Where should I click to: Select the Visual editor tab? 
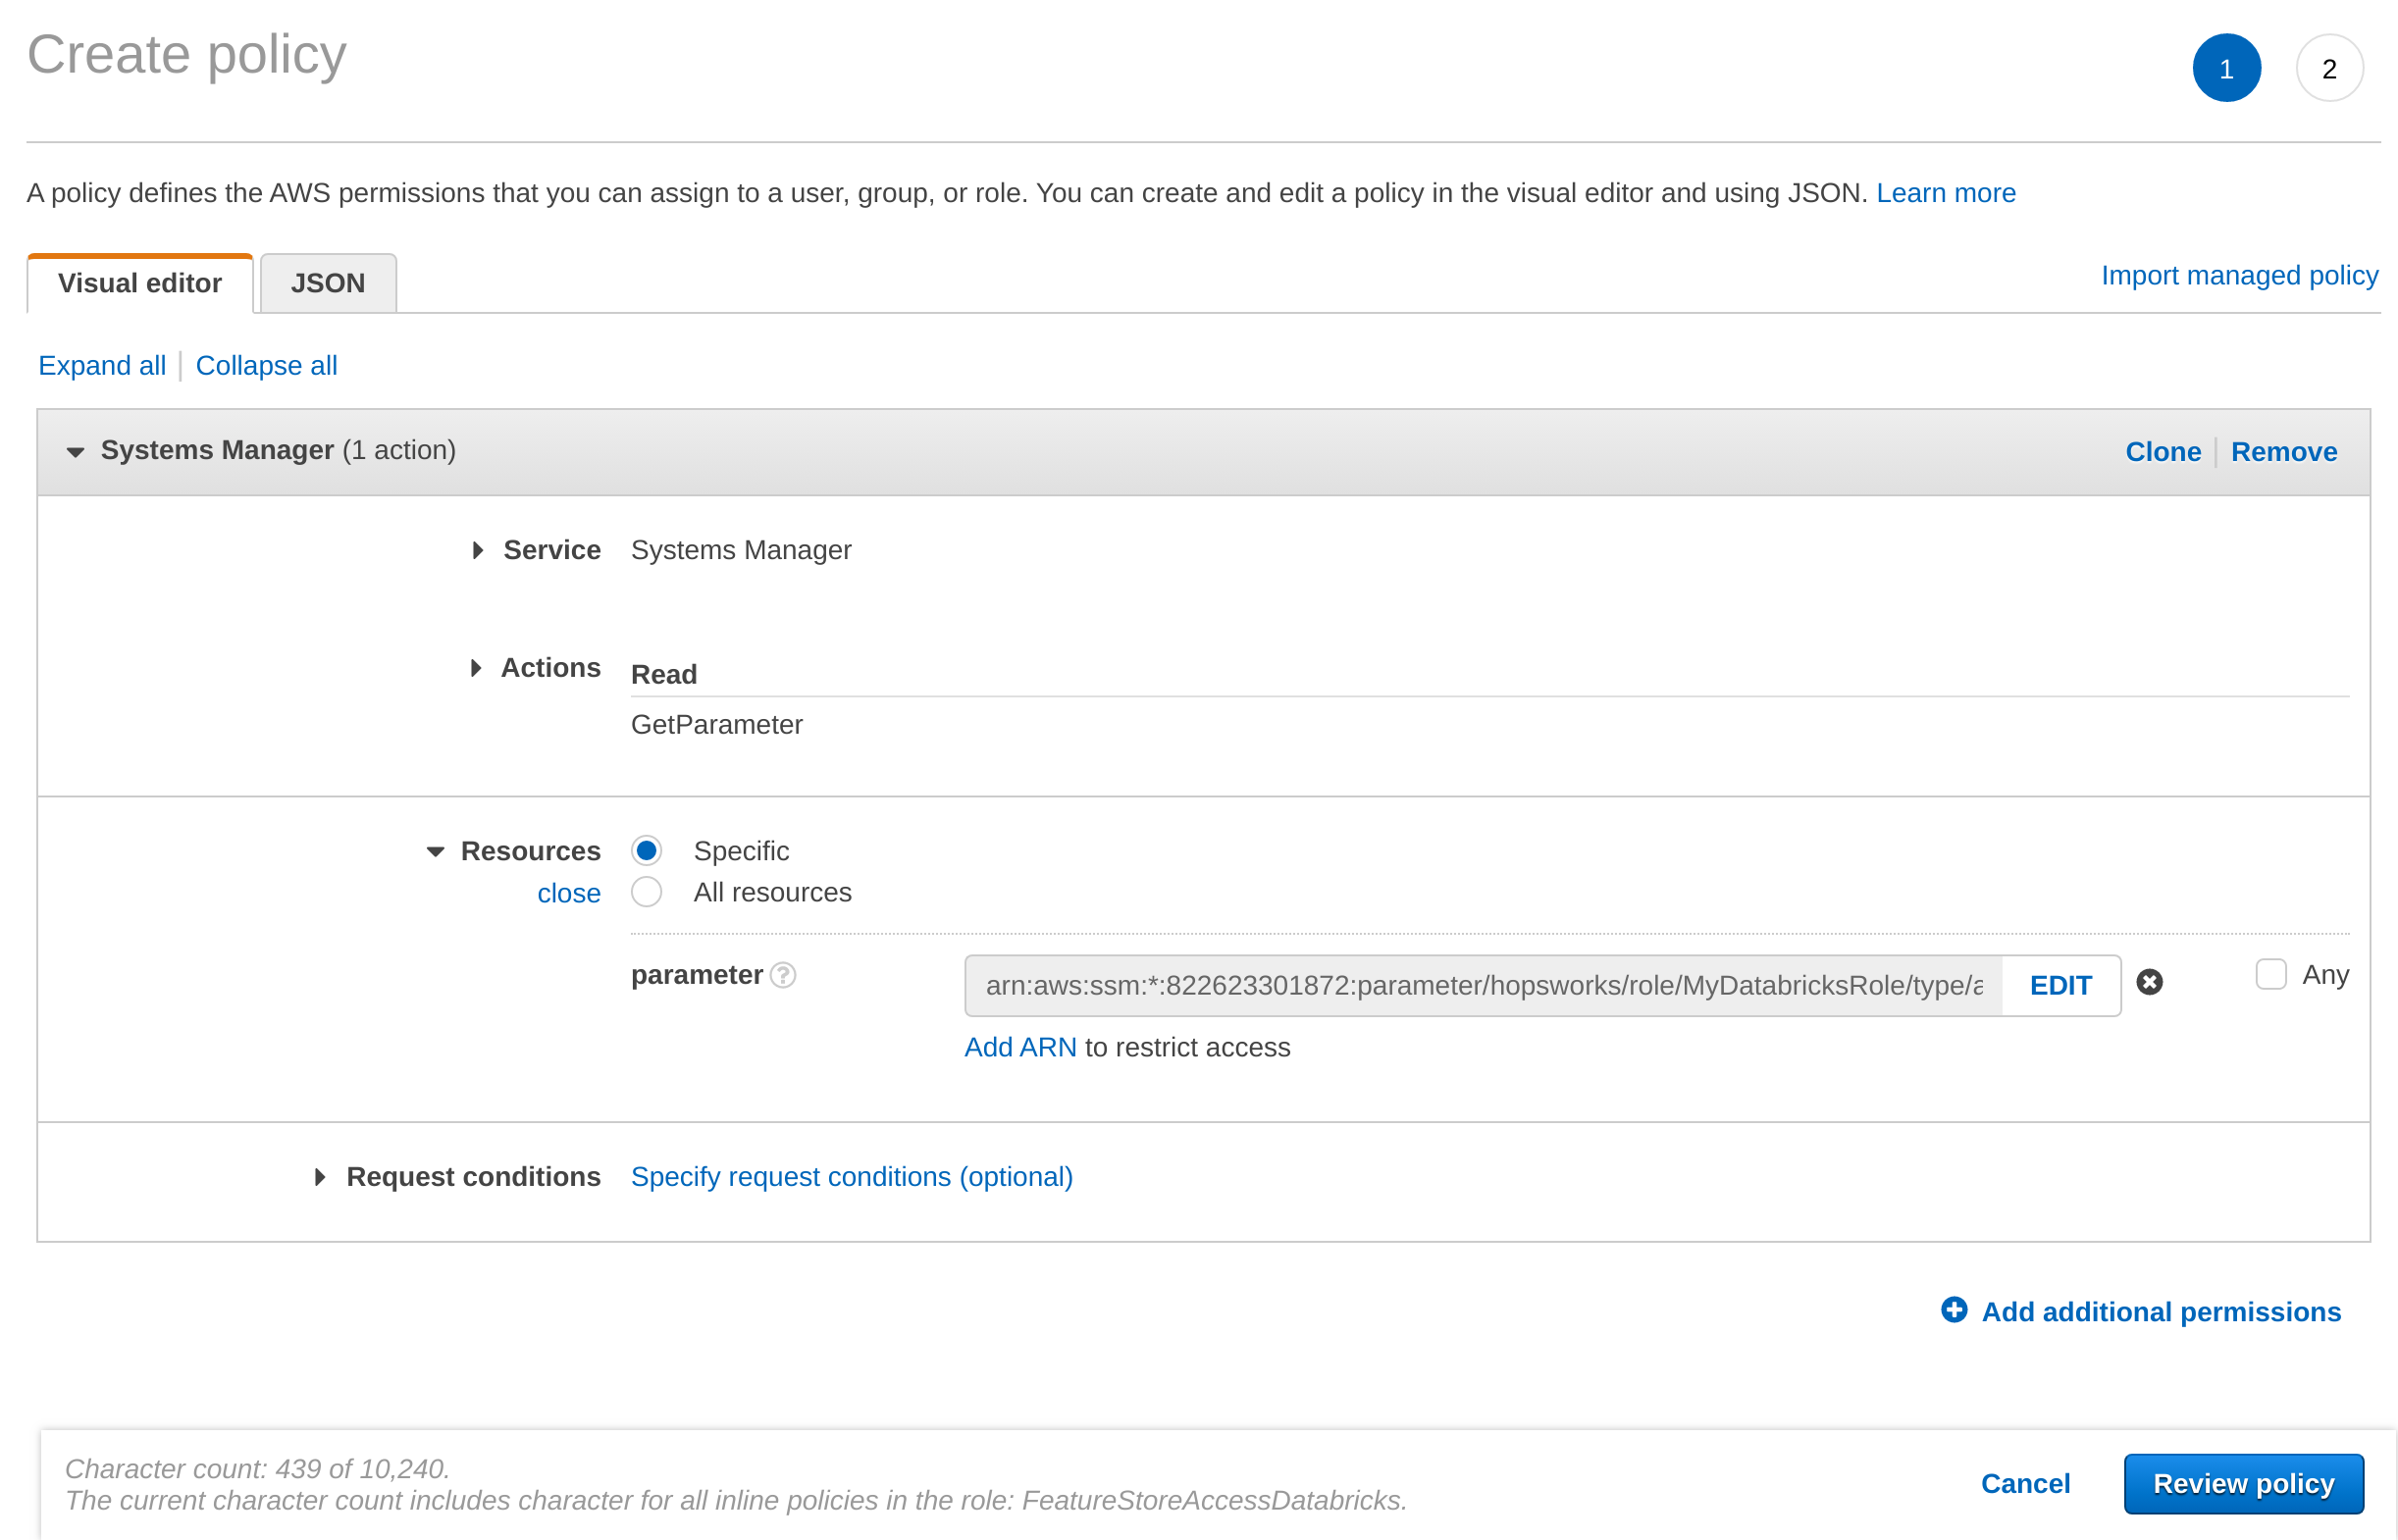pos(140,283)
